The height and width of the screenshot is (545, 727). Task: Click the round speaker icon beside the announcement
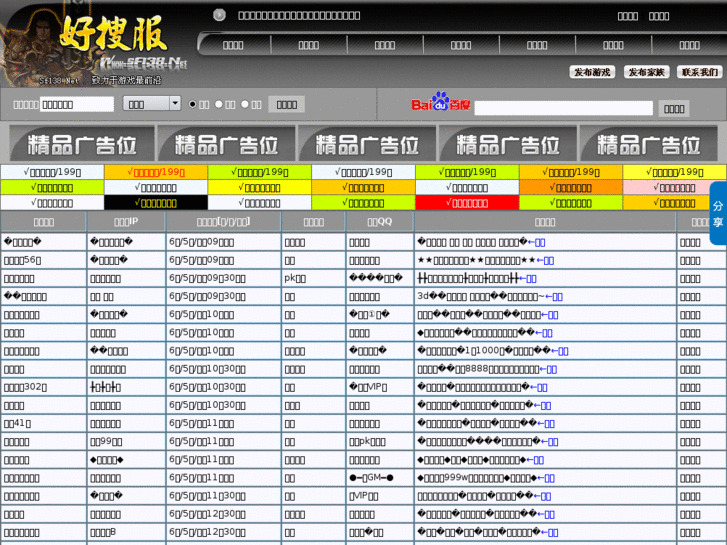point(219,15)
